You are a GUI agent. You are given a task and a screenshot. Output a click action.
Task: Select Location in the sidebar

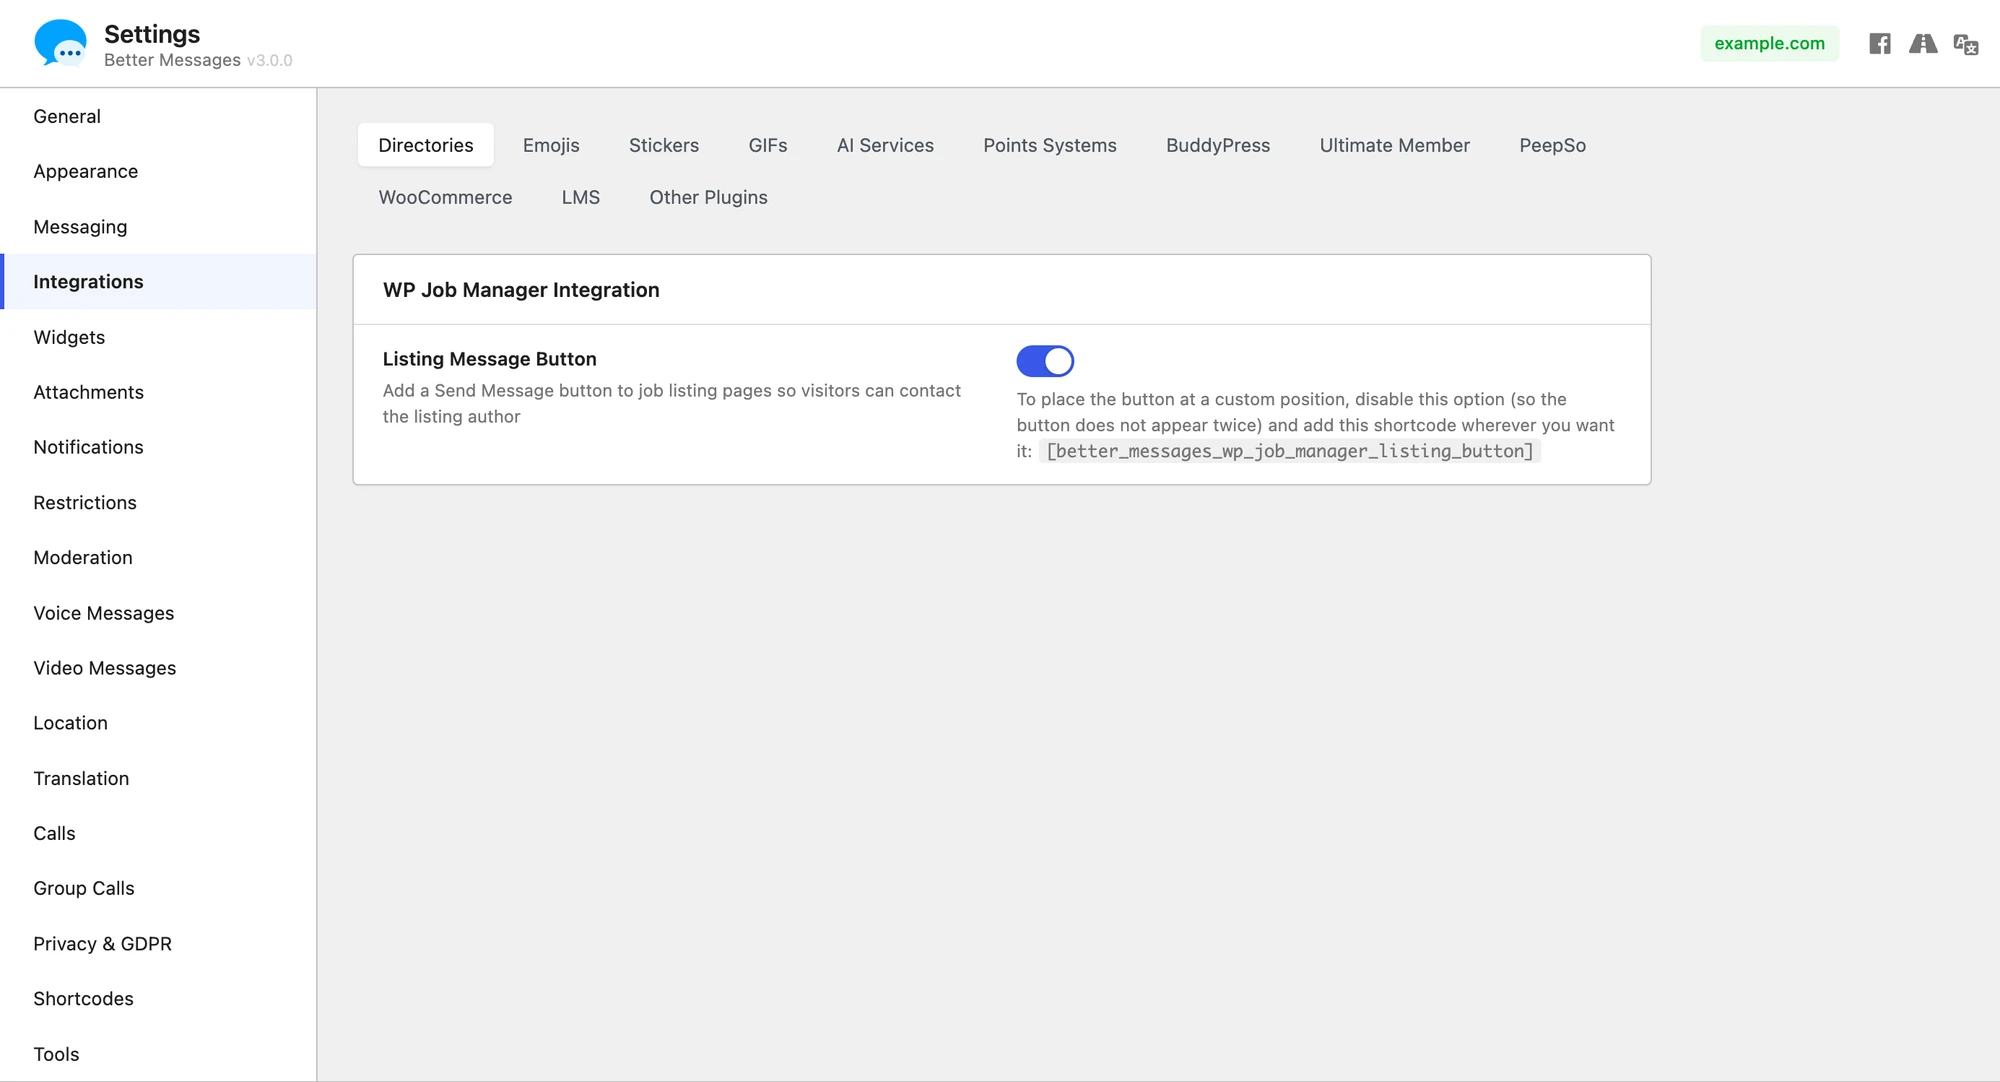[158, 723]
